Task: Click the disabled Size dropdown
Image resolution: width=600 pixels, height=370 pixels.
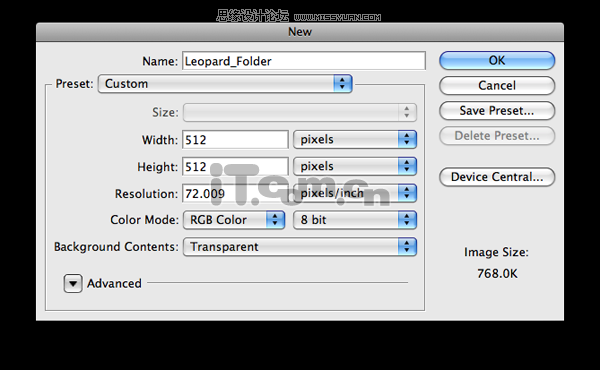Action: 300,112
